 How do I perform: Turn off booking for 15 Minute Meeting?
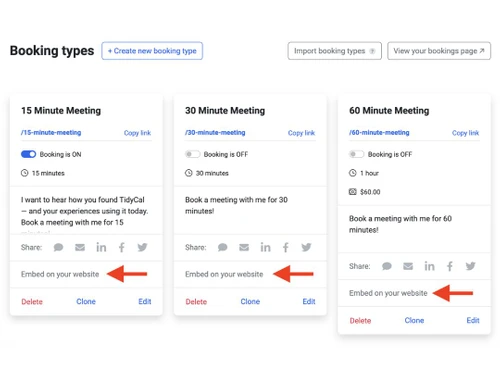coord(28,154)
